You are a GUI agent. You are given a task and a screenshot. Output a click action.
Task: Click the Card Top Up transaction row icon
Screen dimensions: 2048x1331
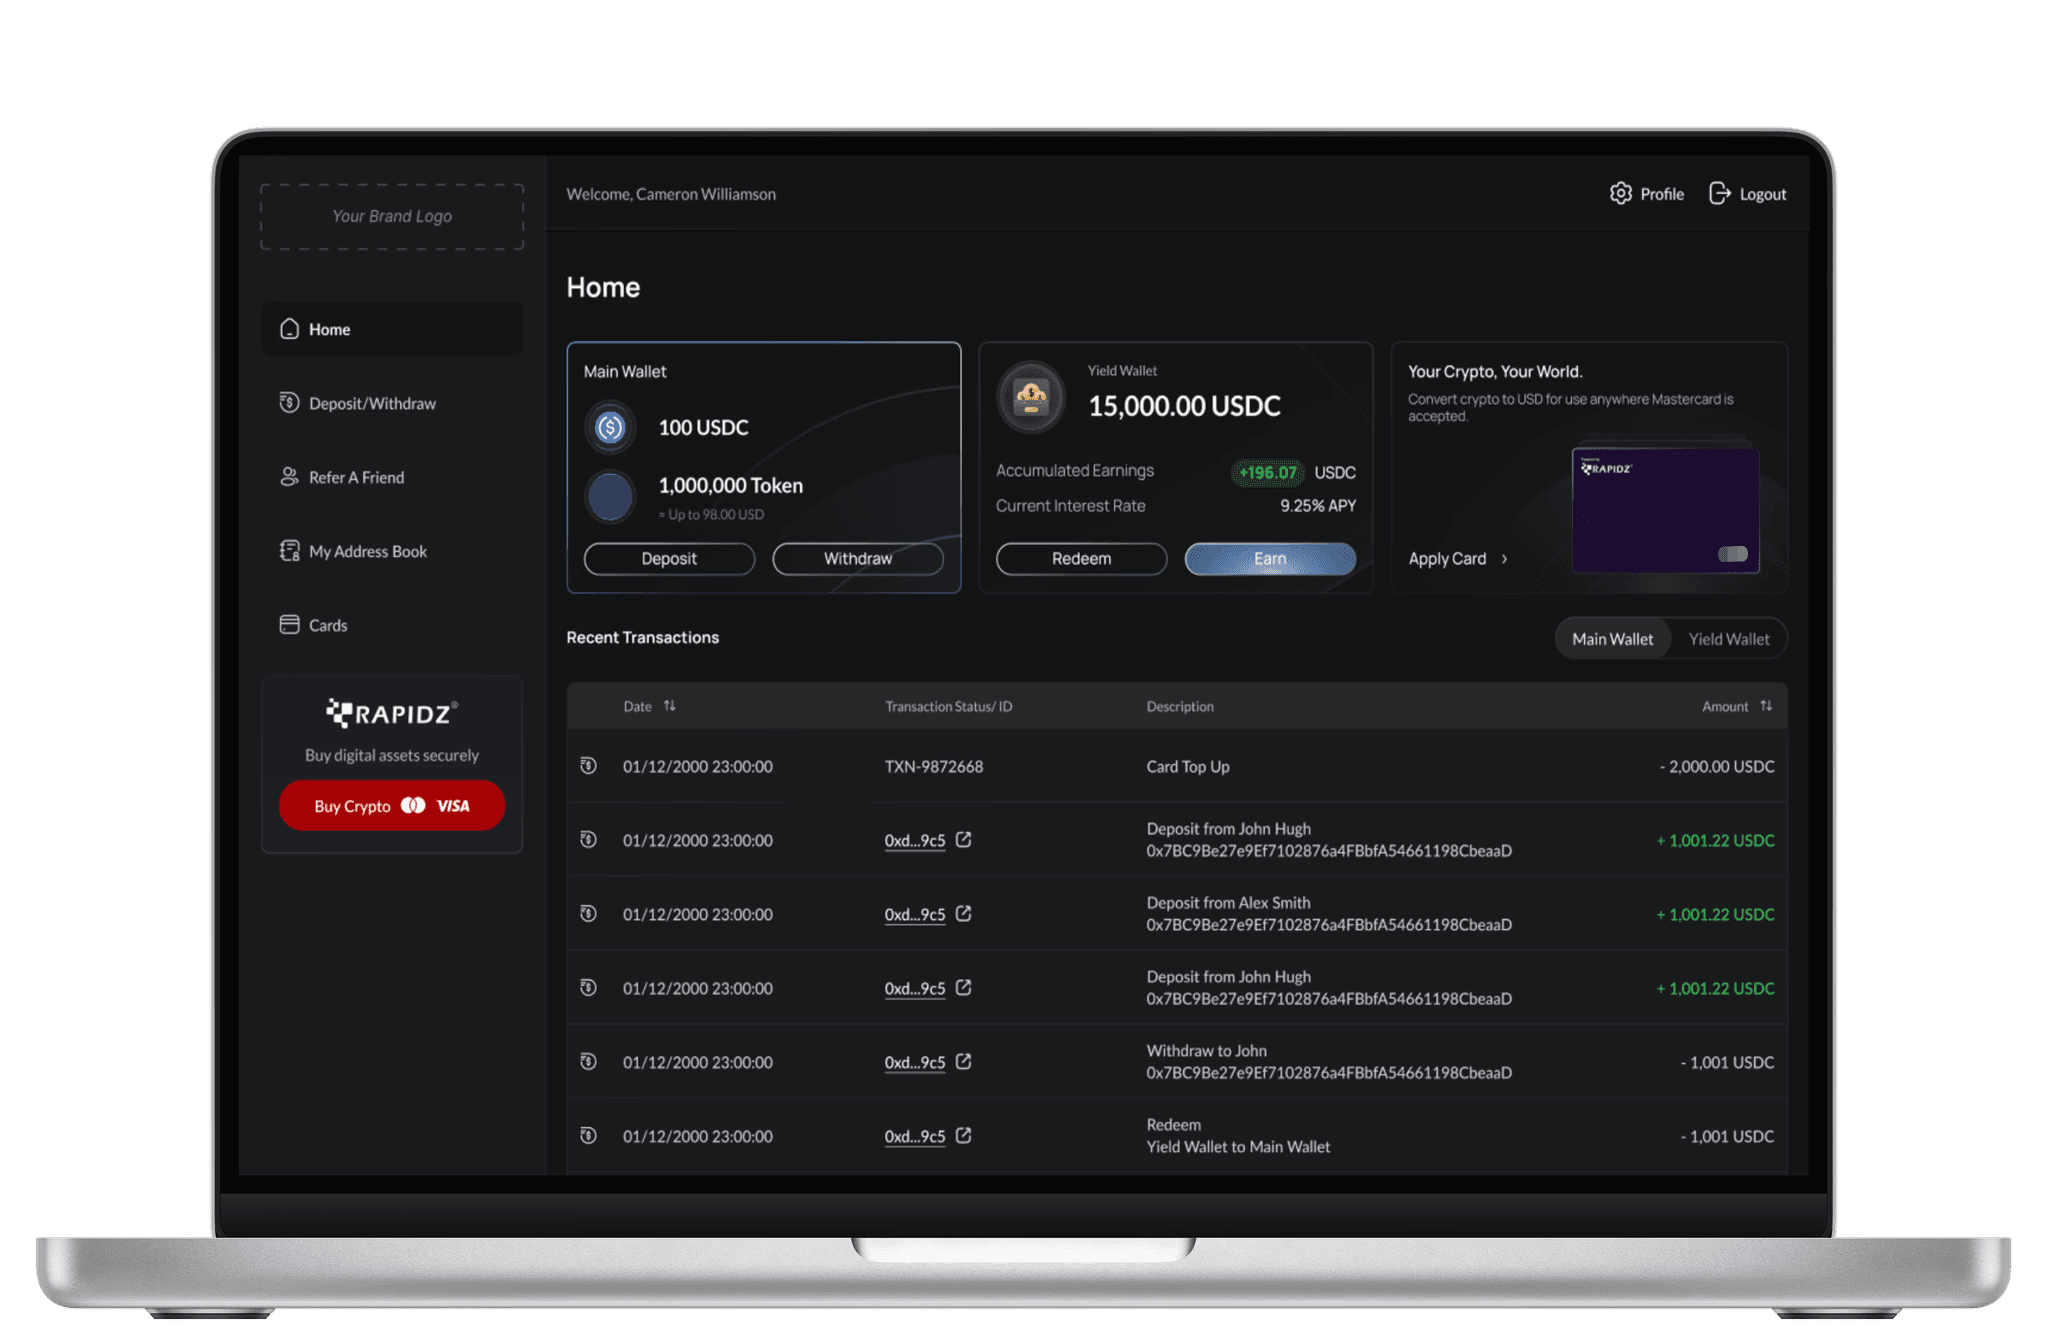589,766
